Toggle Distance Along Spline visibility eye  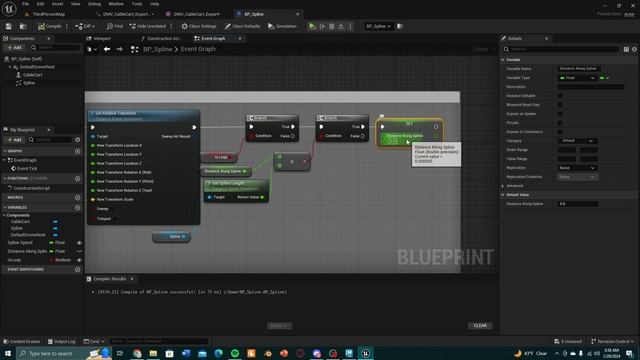click(x=79, y=251)
